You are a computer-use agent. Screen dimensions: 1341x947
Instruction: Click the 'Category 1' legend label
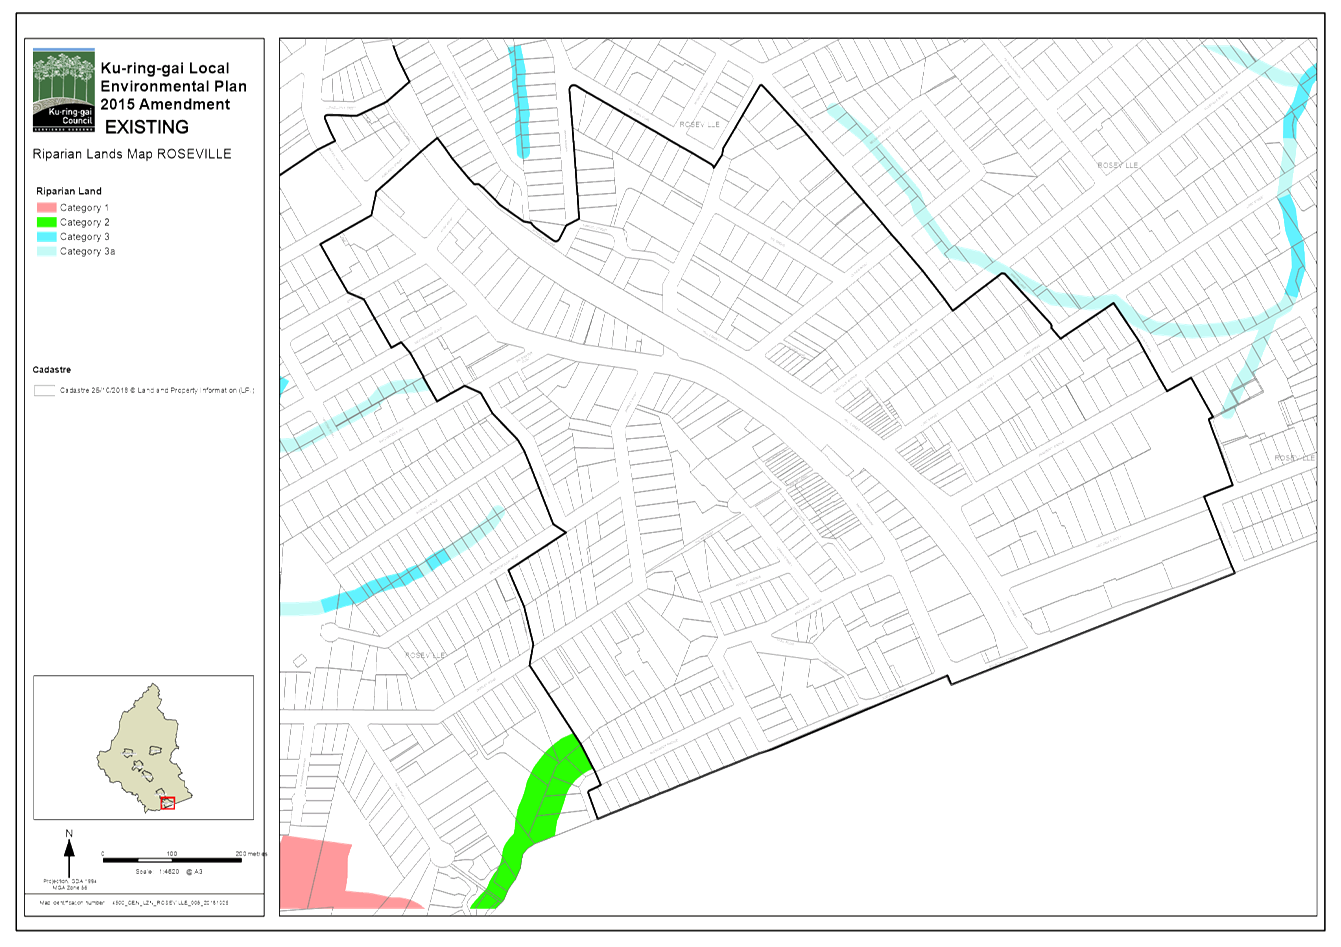click(x=85, y=208)
